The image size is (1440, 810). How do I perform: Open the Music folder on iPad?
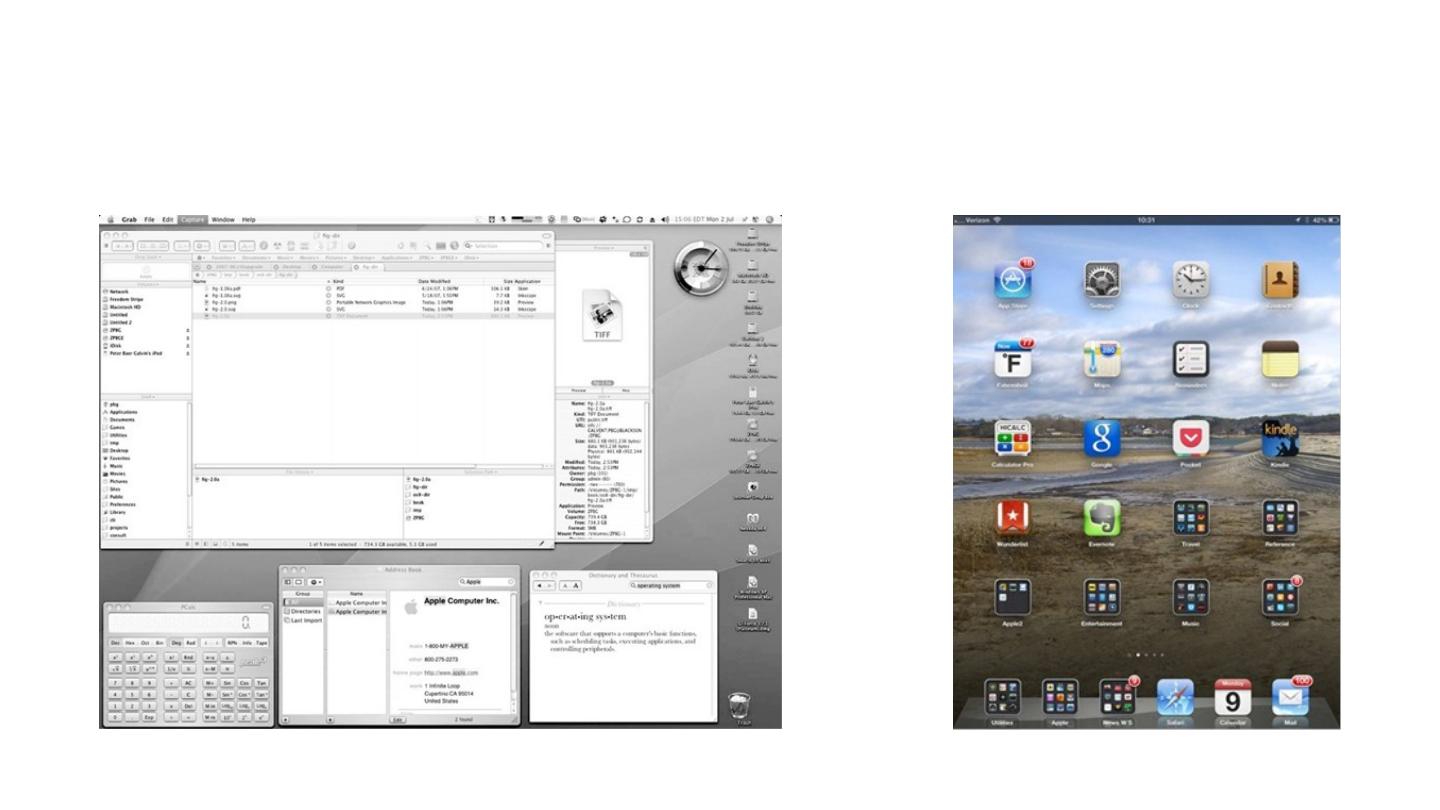[1190, 597]
